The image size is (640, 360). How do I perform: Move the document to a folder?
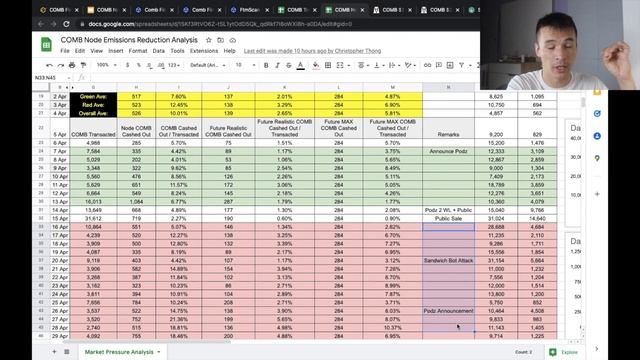[220, 40]
